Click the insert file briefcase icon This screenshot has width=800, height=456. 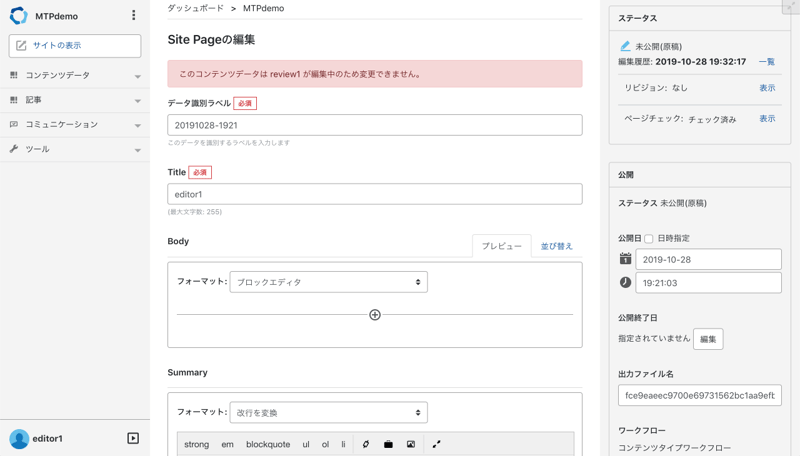tap(388, 444)
